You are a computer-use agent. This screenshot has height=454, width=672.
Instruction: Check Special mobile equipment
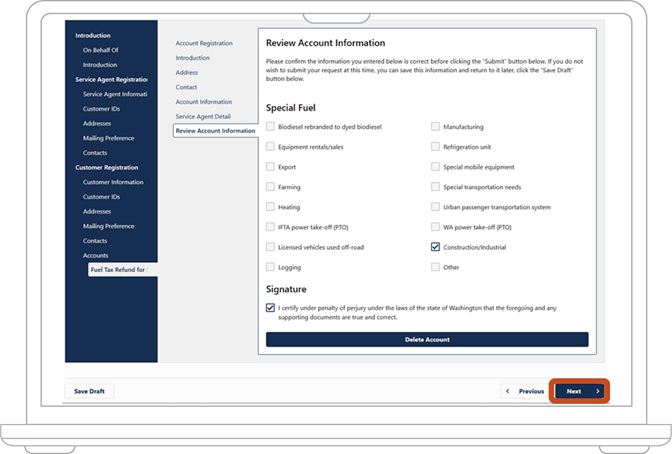click(x=435, y=166)
